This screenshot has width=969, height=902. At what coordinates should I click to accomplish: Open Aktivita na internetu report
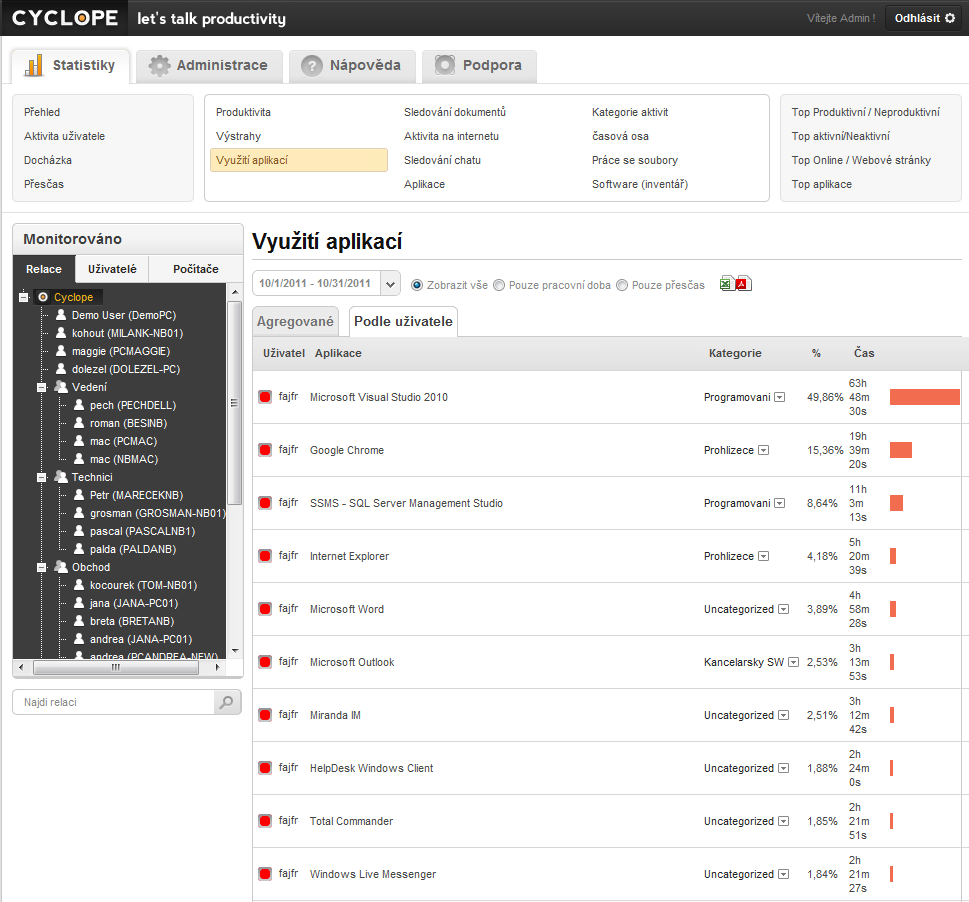451,136
